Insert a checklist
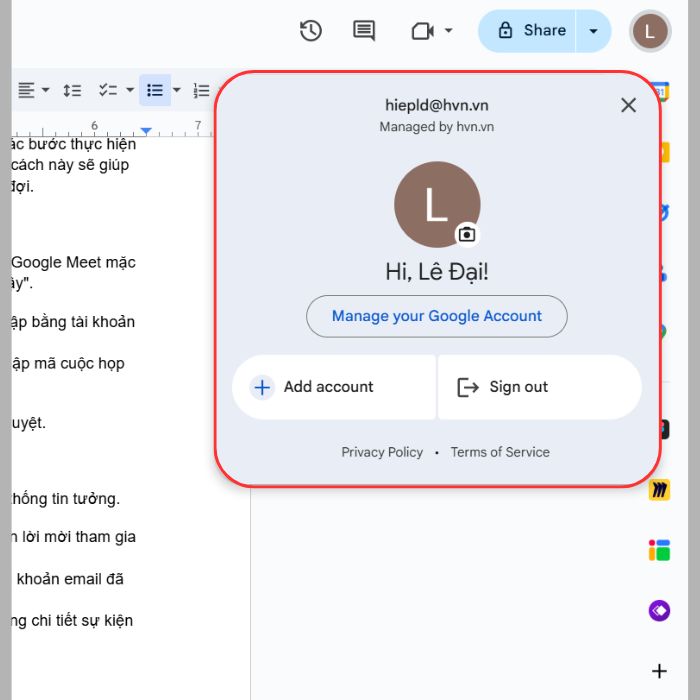 (108, 90)
